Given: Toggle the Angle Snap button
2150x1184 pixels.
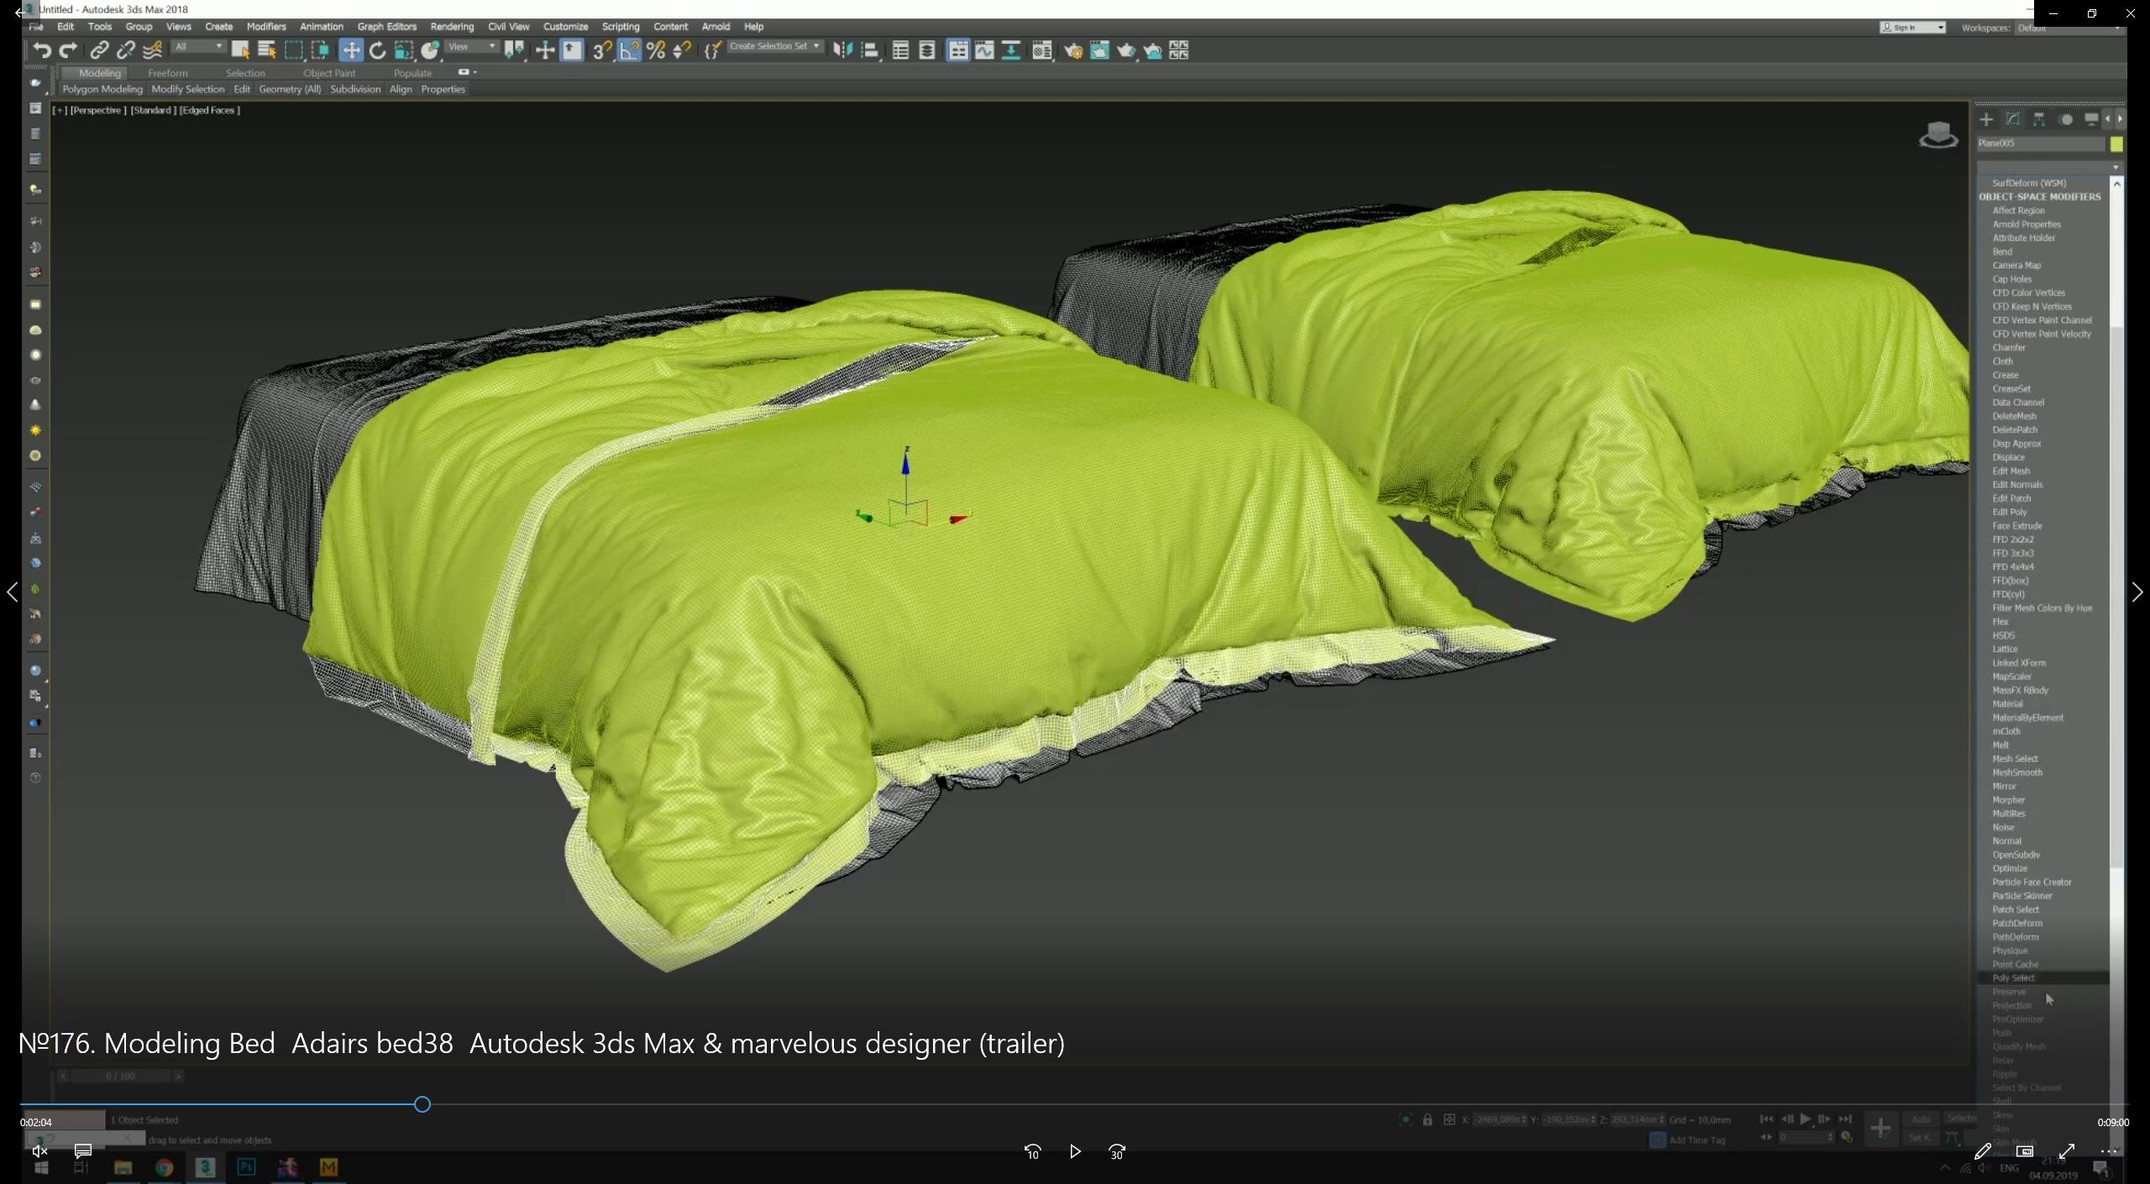Looking at the screenshot, I should [629, 50].
